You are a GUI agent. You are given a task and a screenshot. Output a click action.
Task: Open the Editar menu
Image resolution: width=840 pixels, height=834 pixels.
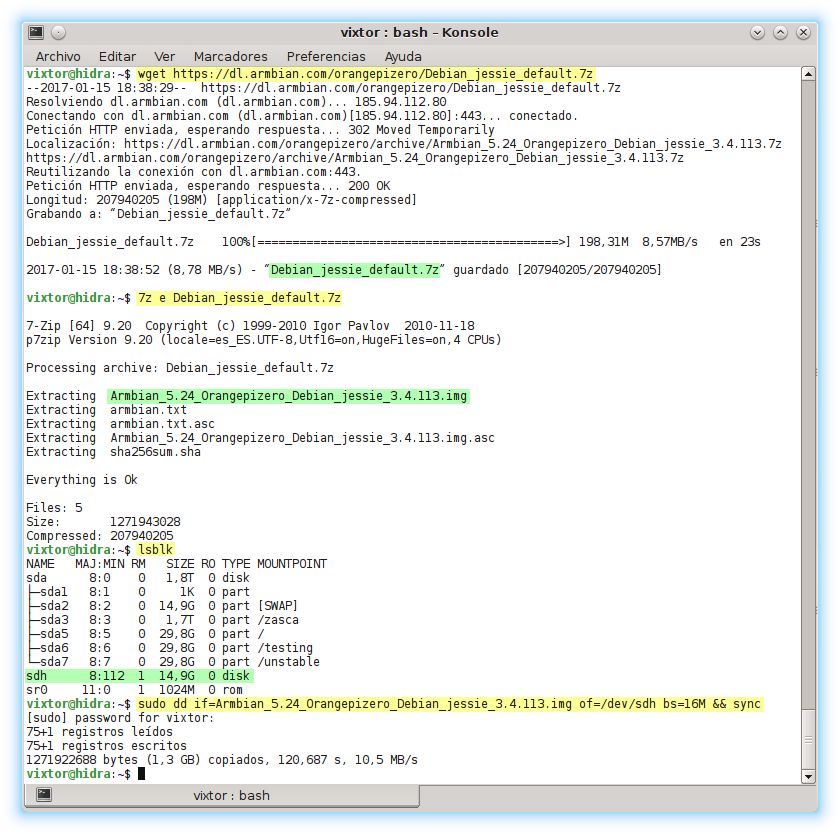pyautogui.click(x=117, y=57)
